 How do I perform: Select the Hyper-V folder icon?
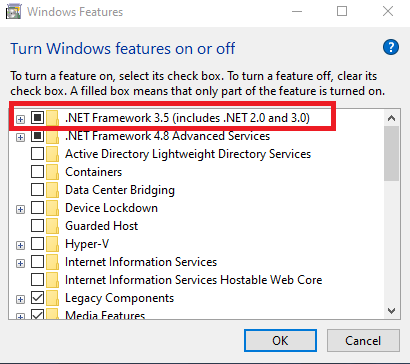point(52,244)
